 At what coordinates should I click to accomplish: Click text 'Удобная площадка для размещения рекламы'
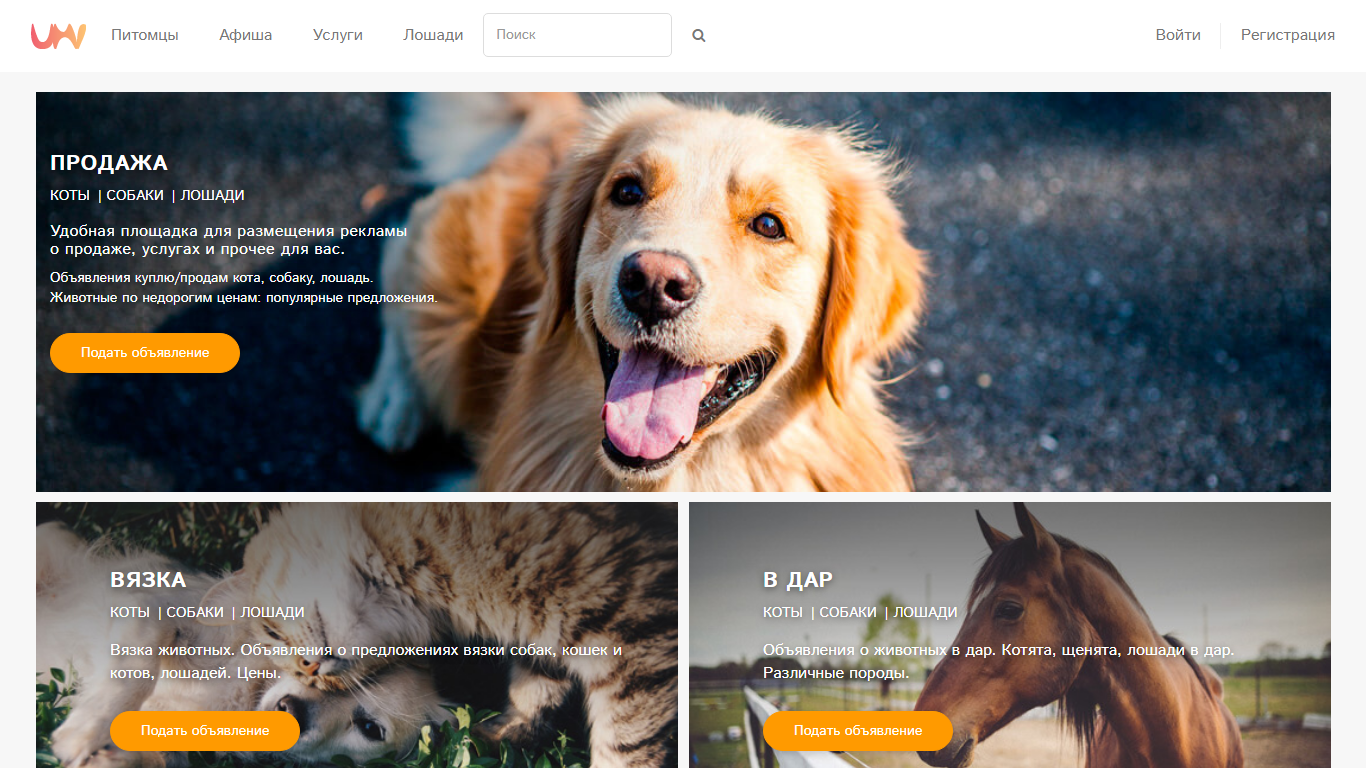pyautogui.click(x=229, y=231)
